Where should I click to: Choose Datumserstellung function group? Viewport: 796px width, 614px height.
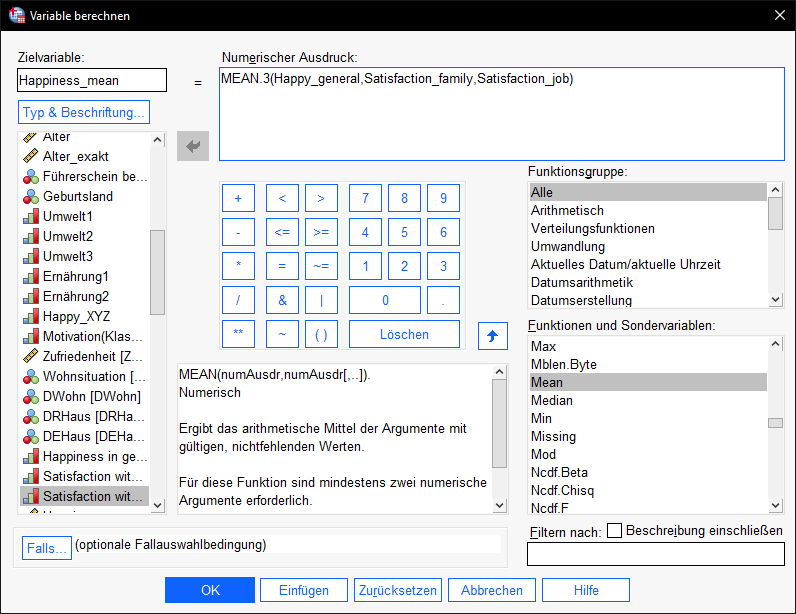tap(648, 300)
